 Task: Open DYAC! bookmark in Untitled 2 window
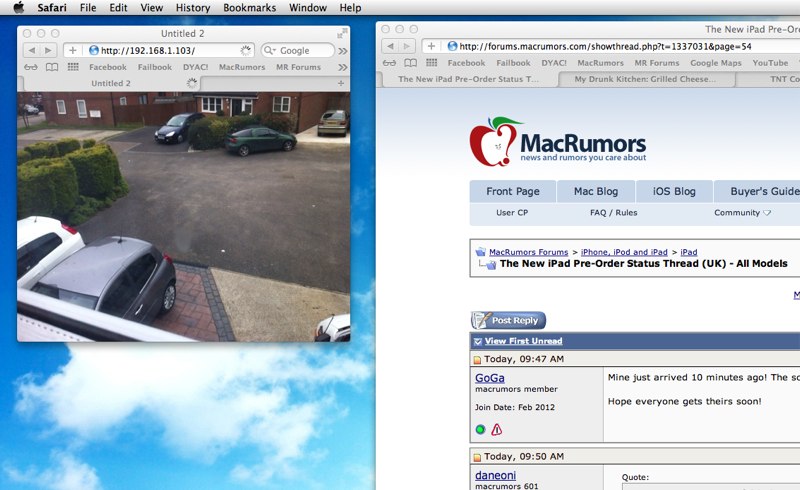(195, 67)
